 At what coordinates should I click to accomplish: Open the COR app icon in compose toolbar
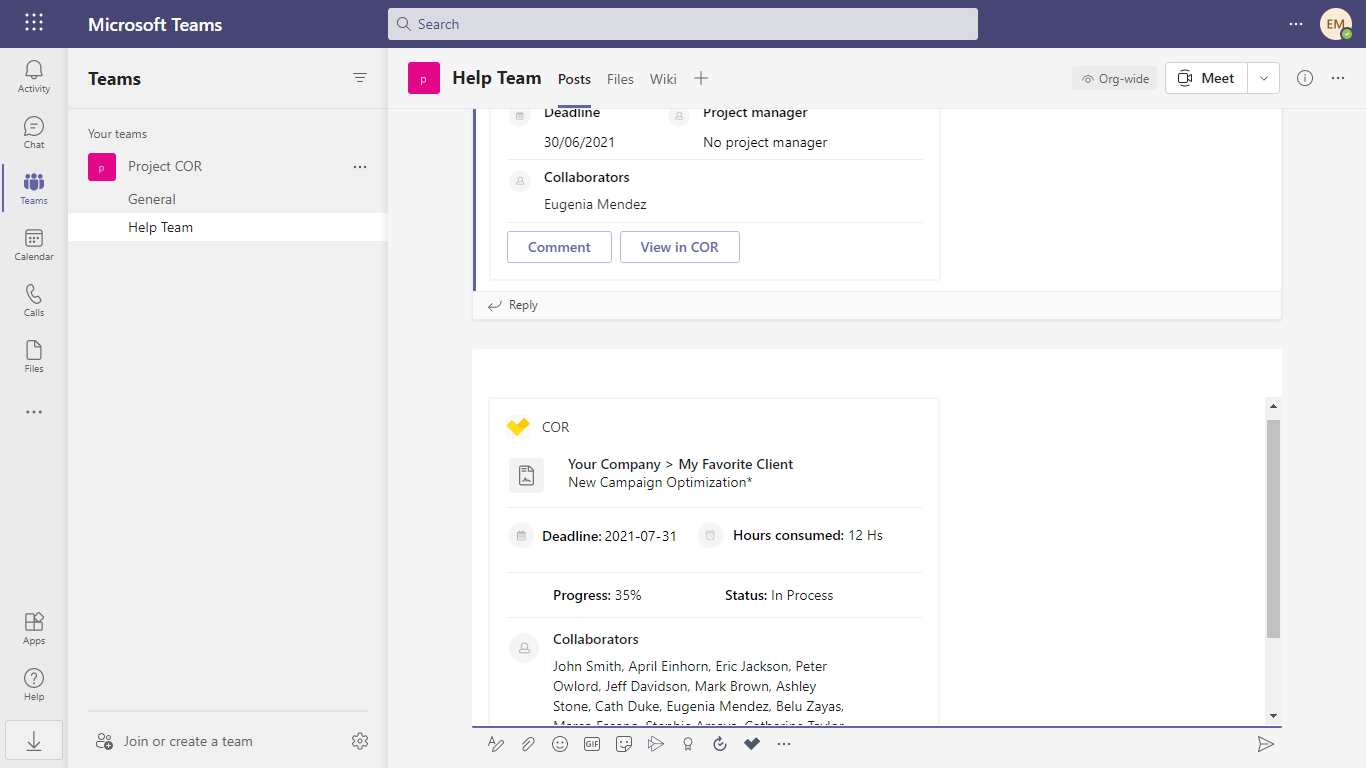pos(752,744)
